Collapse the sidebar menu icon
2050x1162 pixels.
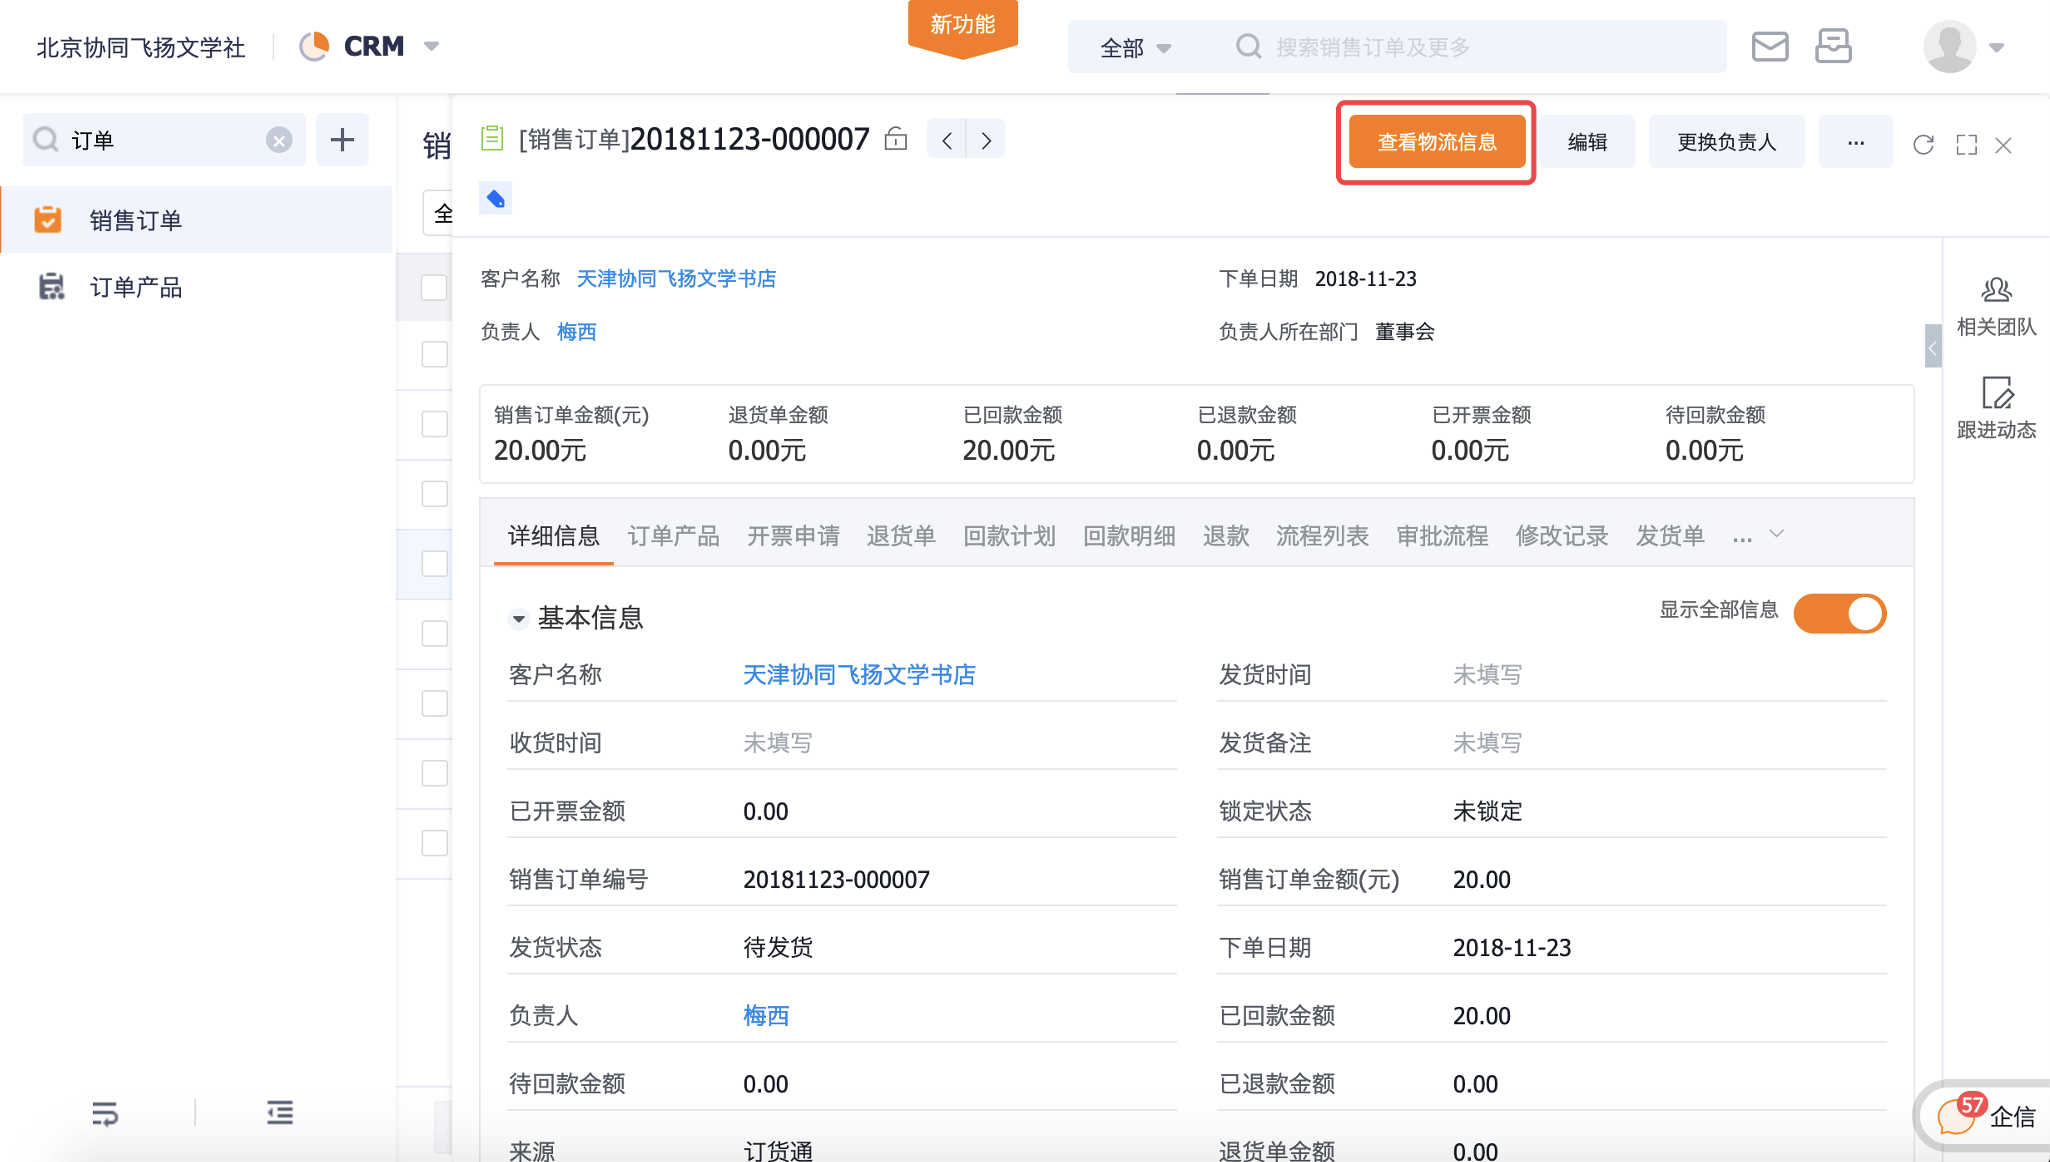280,1113
